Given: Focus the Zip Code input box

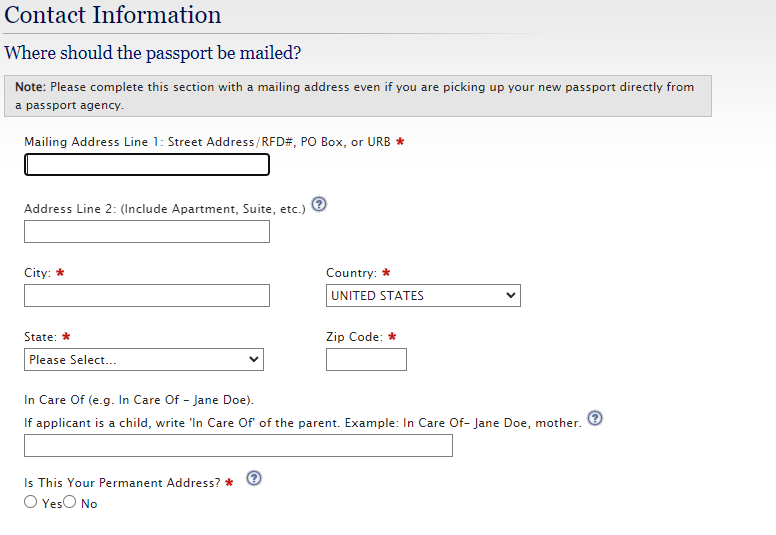Looking at the screenshot, I should [366, 360].
